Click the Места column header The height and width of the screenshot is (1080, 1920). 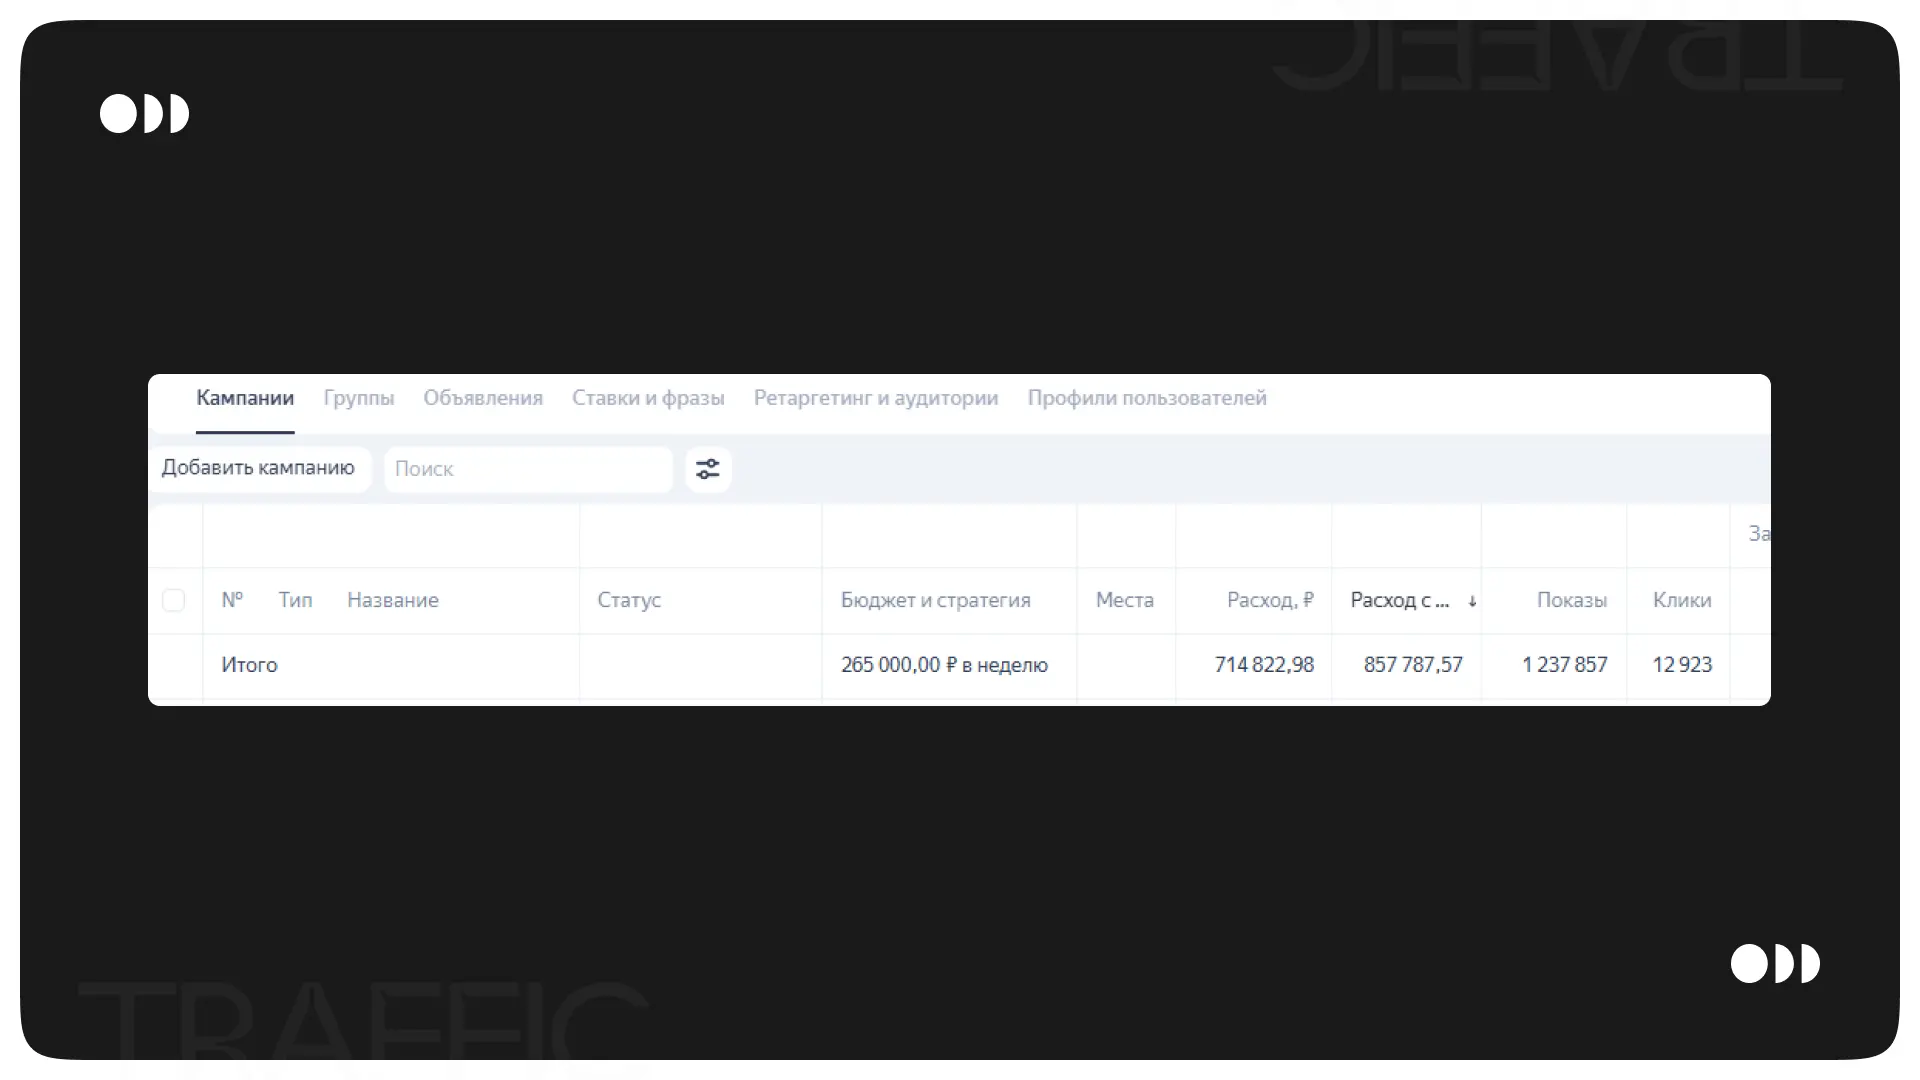pos(1124,600)
